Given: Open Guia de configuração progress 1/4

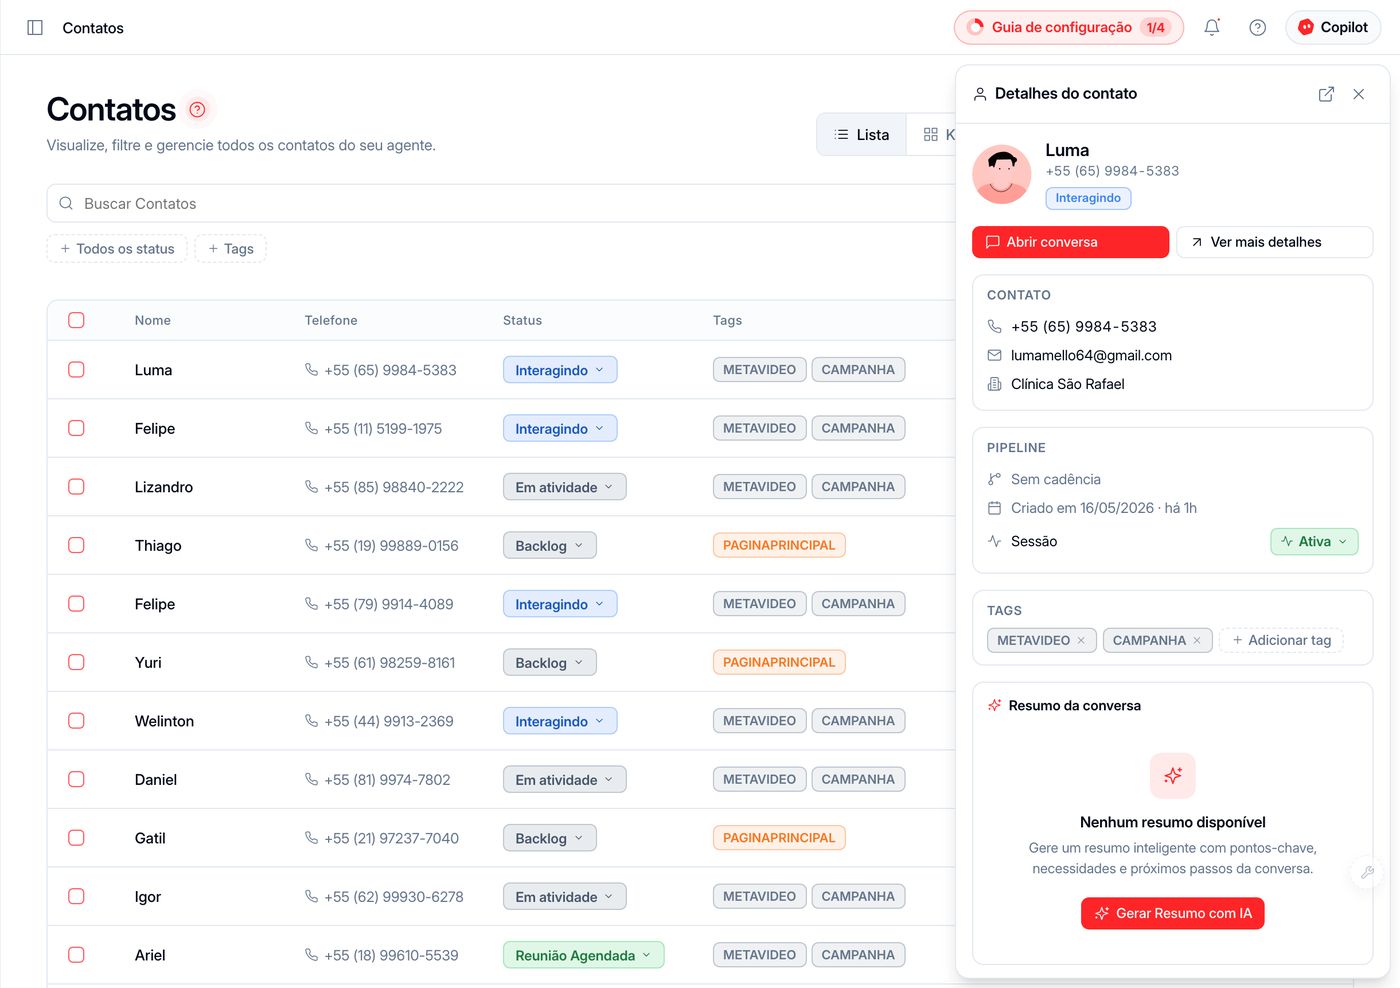Looking at the screenshot, I should pyautogui.click(x=1069, y=28).
